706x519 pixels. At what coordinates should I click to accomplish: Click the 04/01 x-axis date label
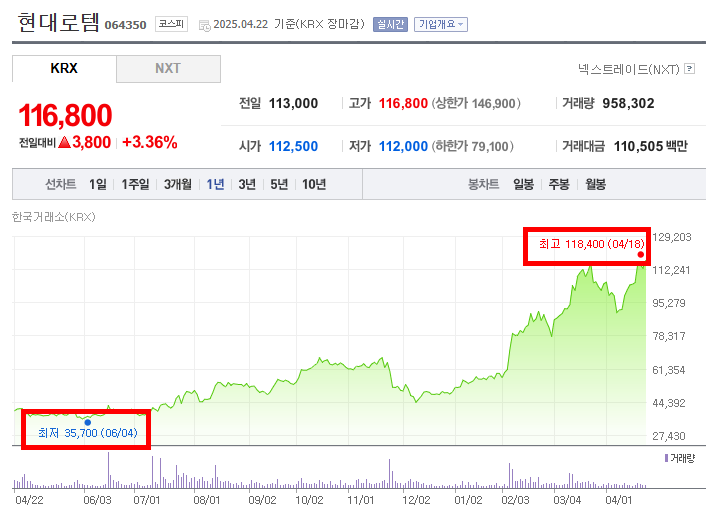click(x=619, y=500)
